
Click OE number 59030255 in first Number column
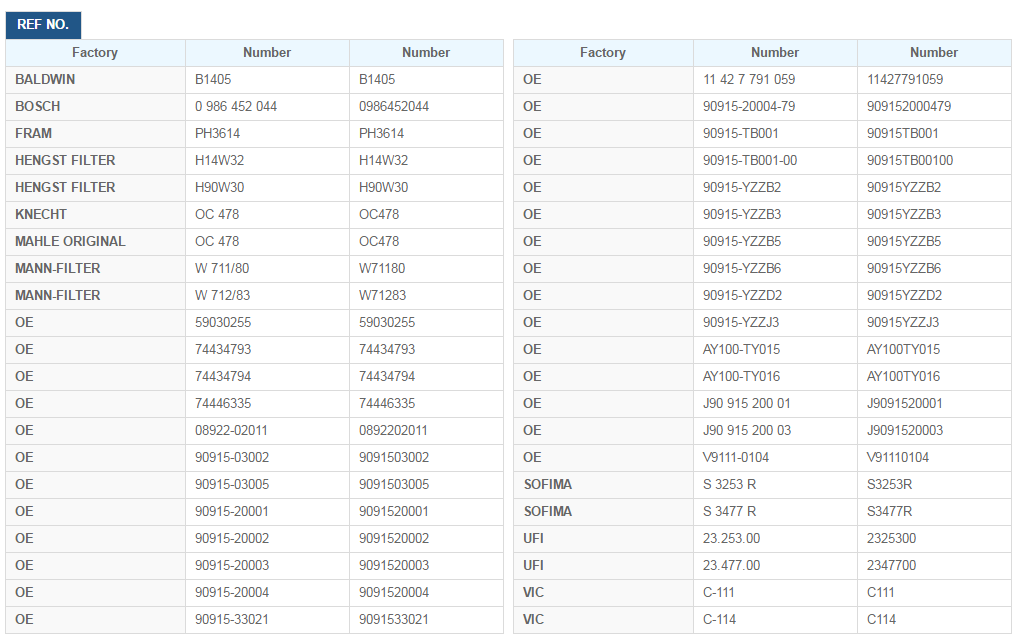(x=222, y=323)
